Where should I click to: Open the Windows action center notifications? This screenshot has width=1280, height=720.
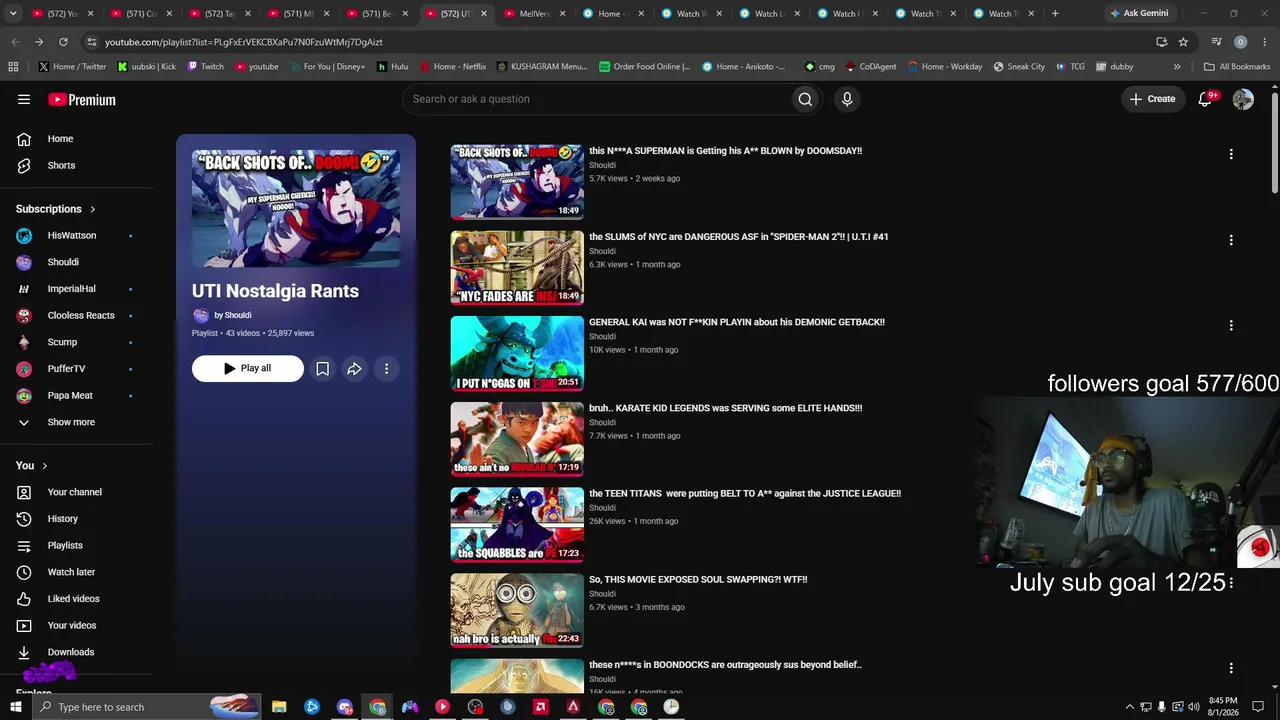point(1258,707)
